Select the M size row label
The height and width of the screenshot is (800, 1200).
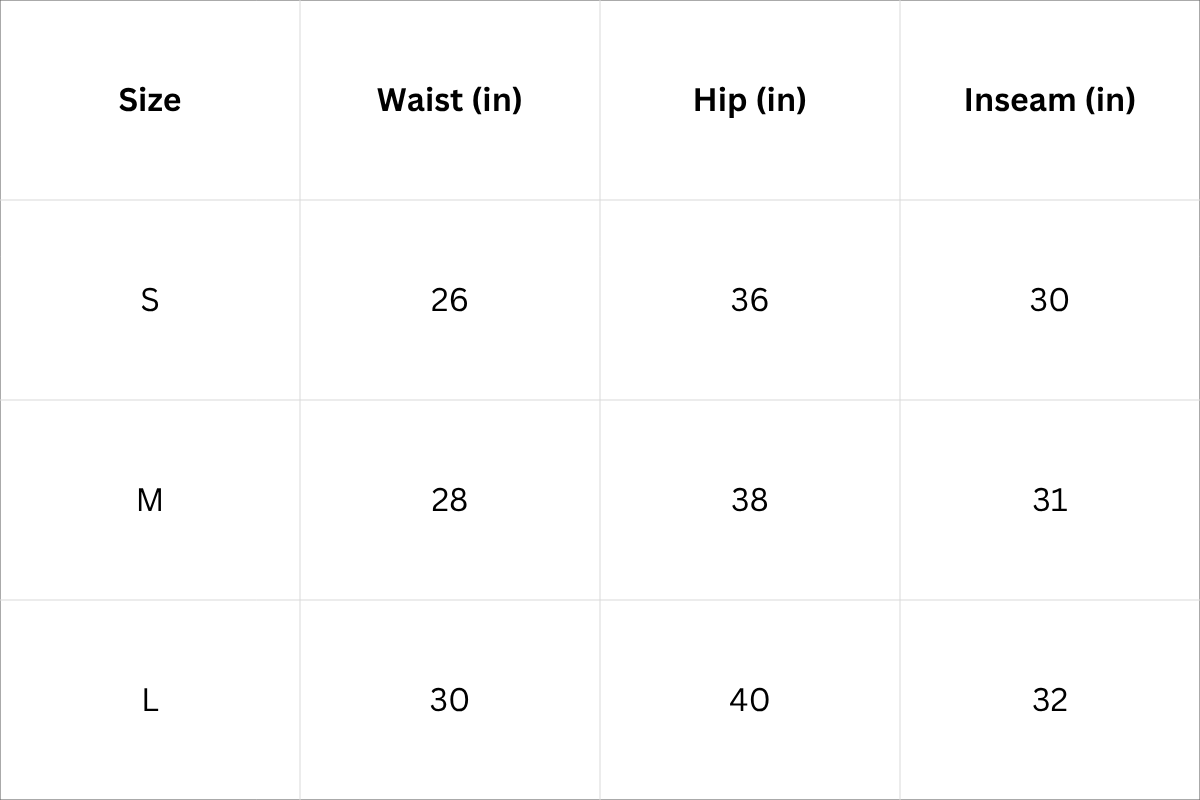pos(150,500)
